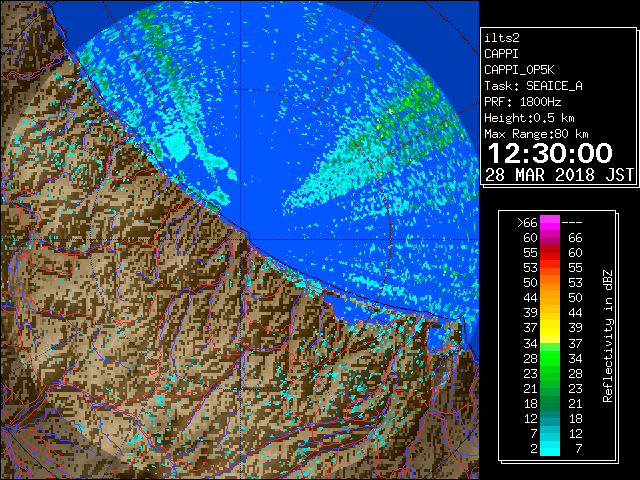Click the 'PRF: 1800Hz' line
640x480 pixels.
(x=522, y=102)
